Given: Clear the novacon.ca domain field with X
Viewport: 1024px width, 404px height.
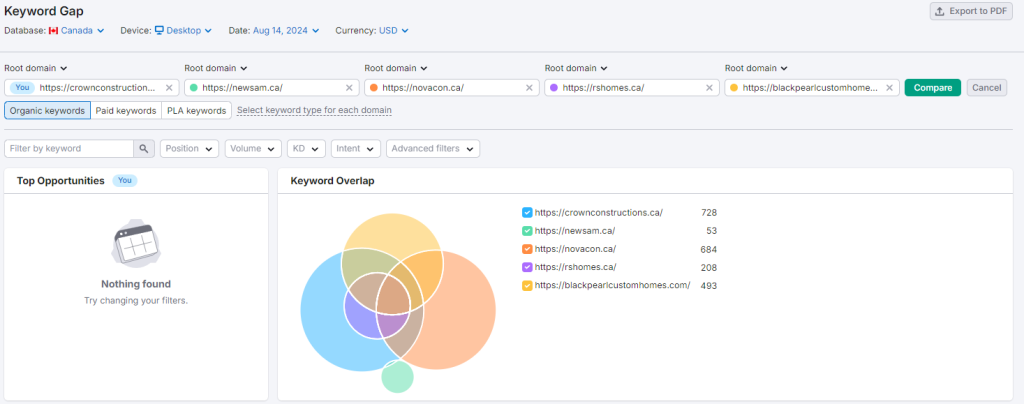Looking at the screenshot, I should (529, 87).
